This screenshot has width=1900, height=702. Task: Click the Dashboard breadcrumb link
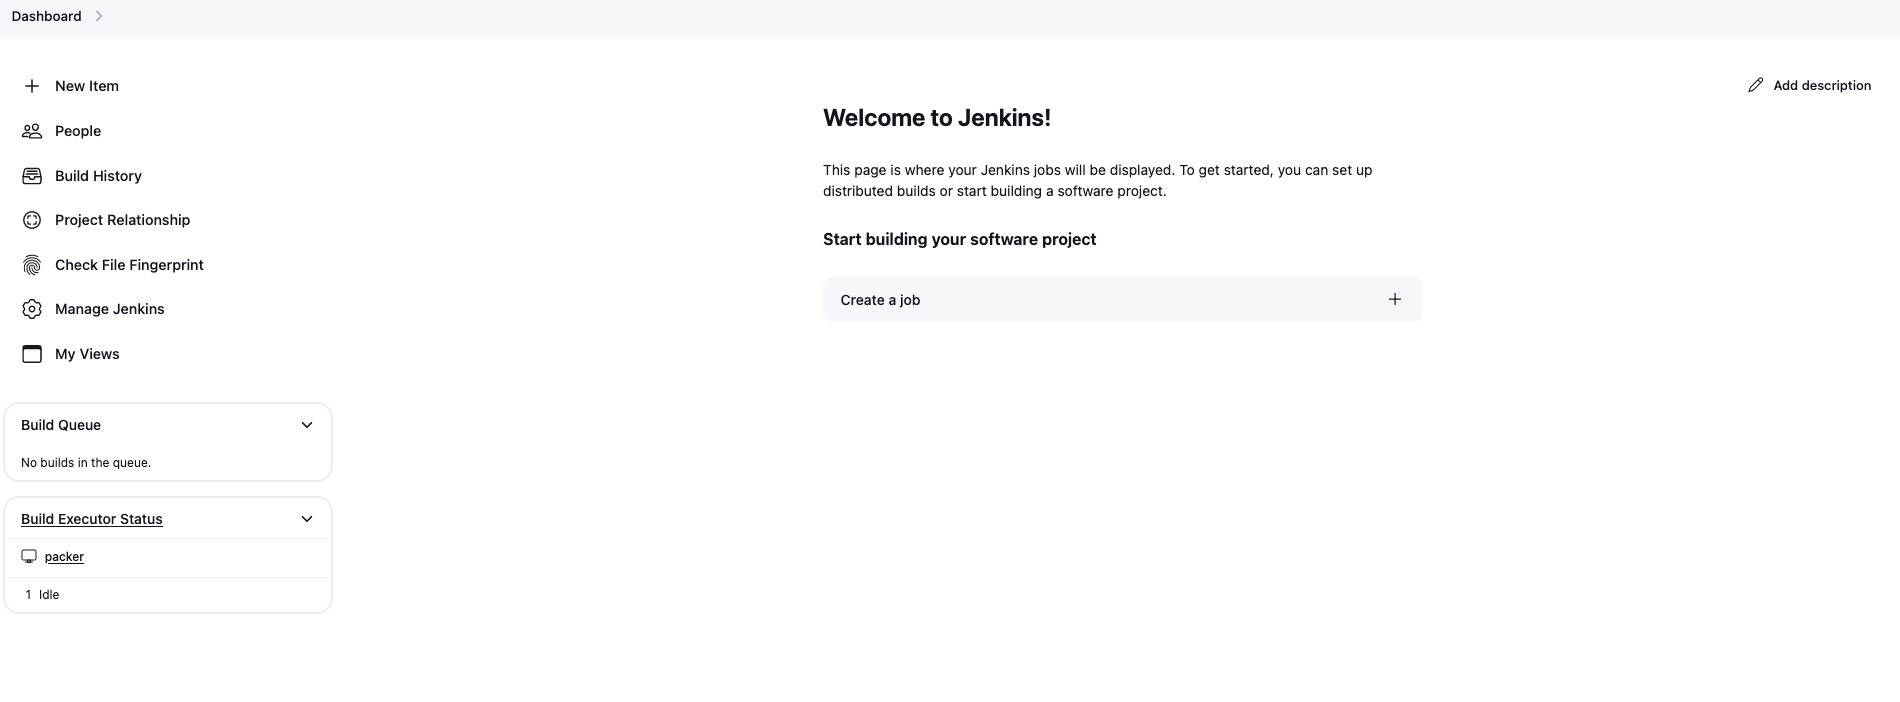click(x=46, y=16)
